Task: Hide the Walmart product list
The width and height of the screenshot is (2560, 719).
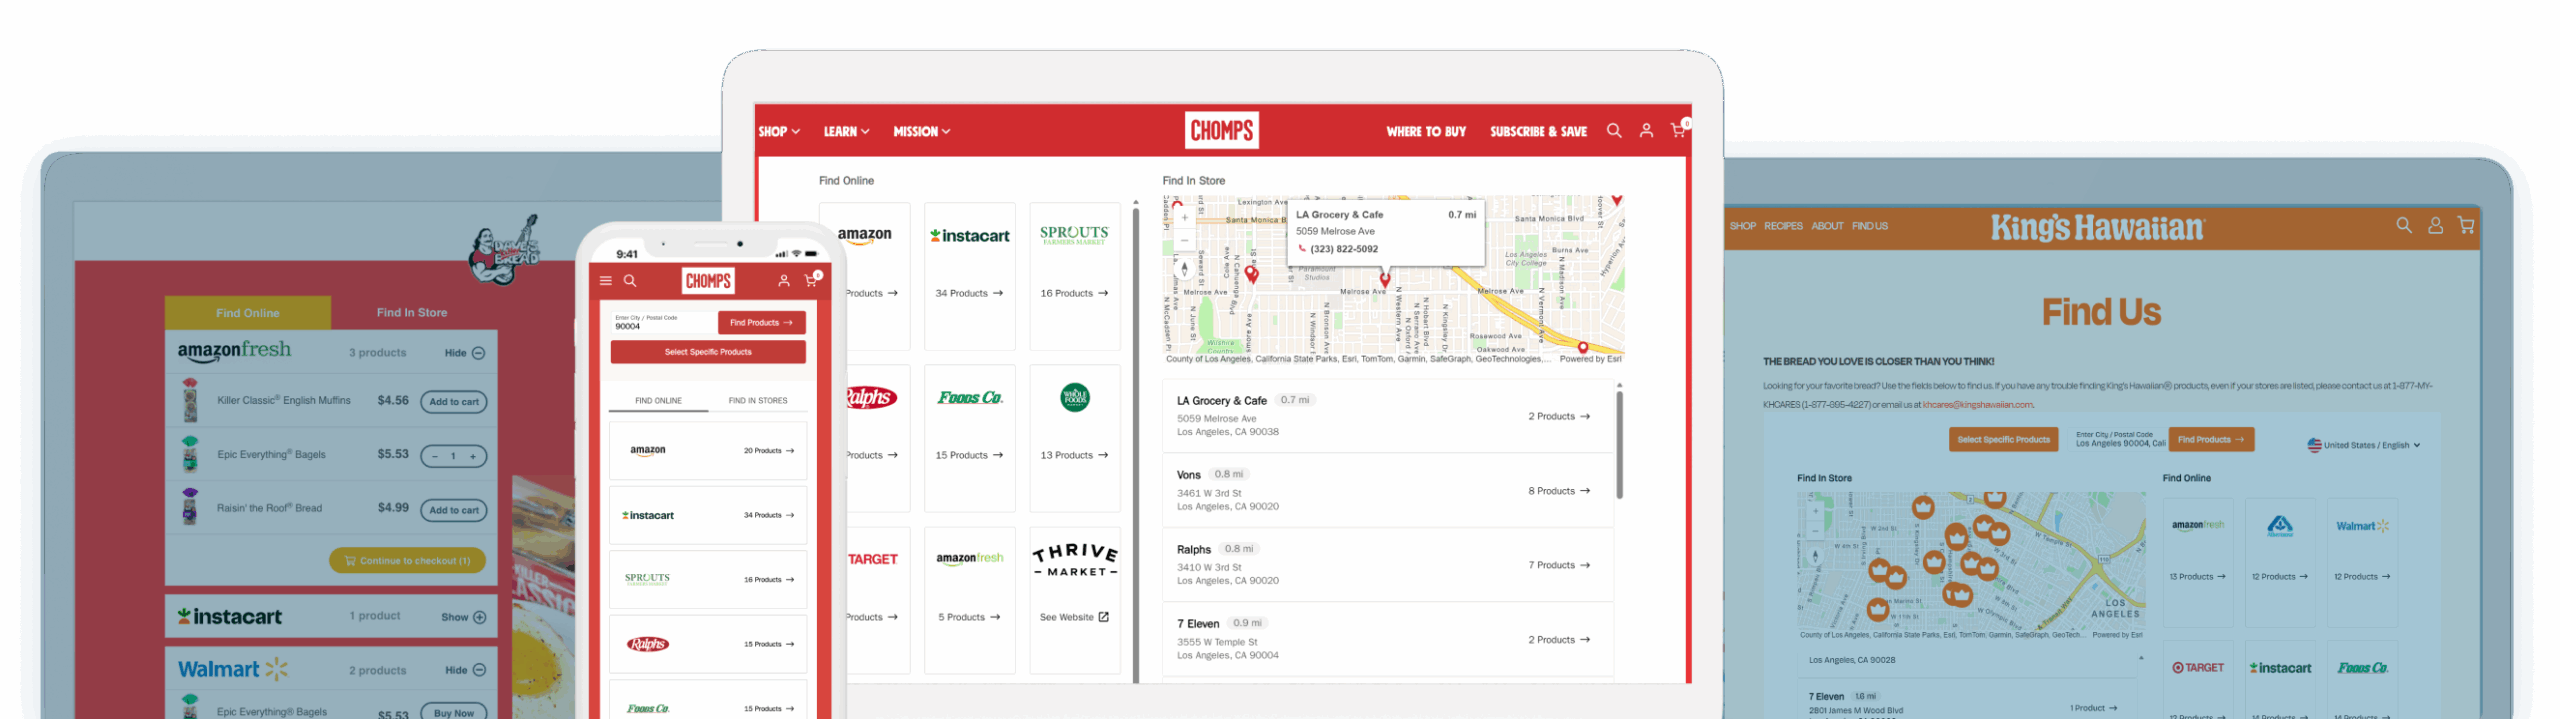Action: [x=465, y=670]
